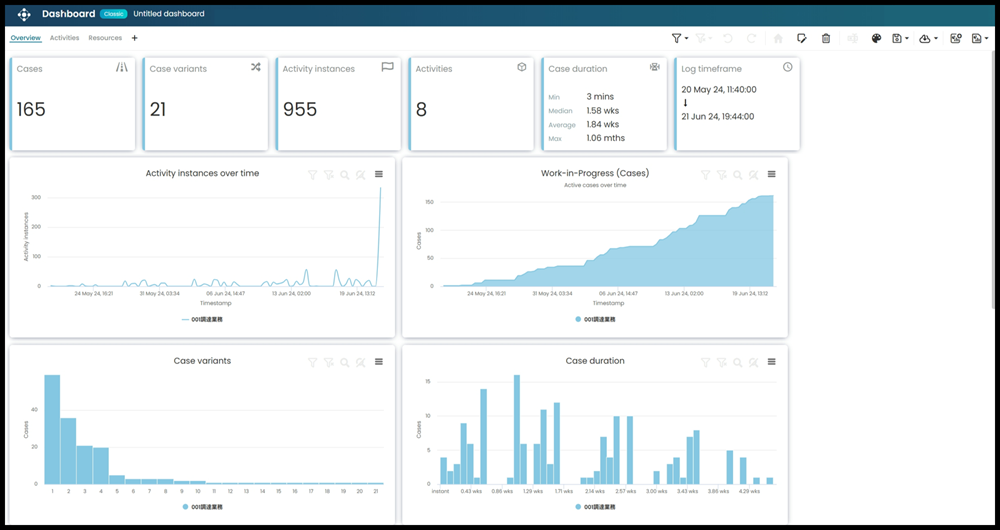Toggle the legend entry under Work-in-Progress chart
This screenshot has height=530, width=1000.
(595, 319)
